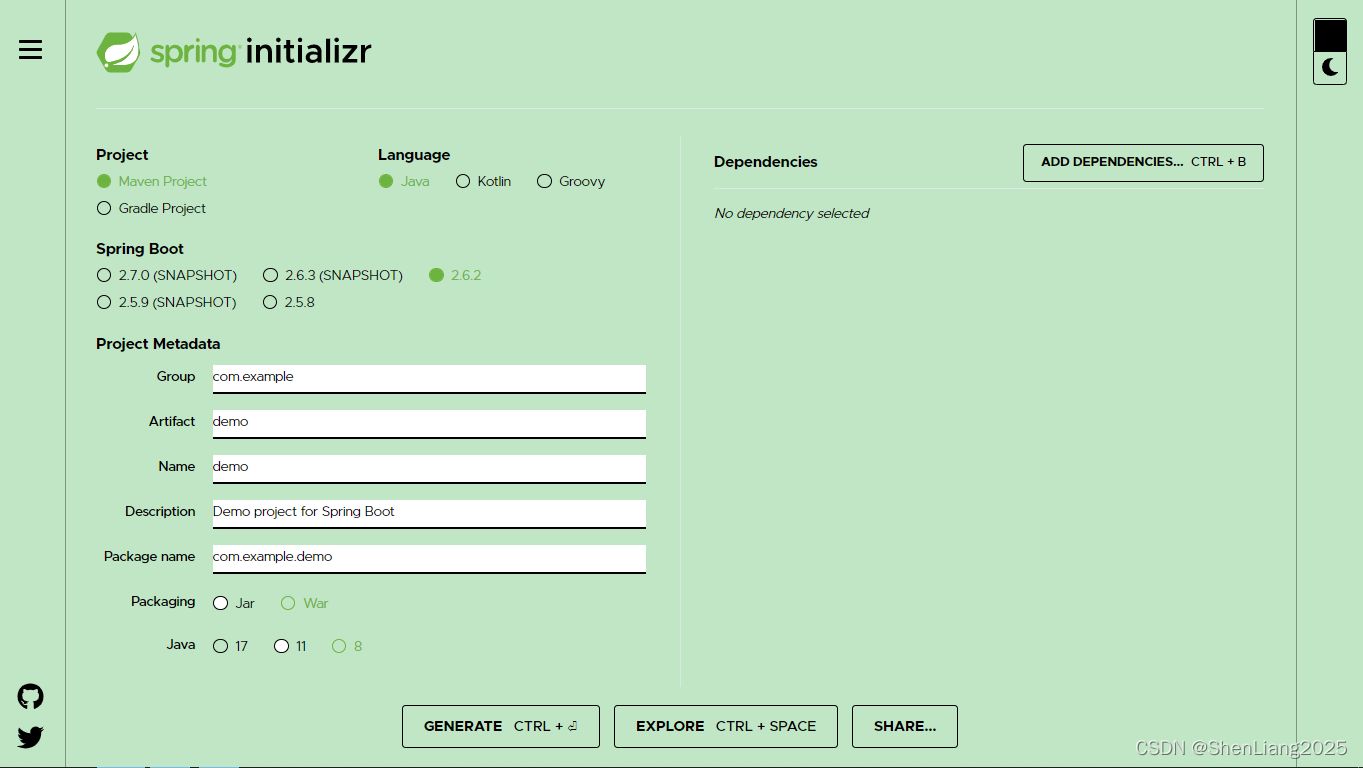Open the Twitter icon link
The image size is (1363, 768).
point(31,737)
